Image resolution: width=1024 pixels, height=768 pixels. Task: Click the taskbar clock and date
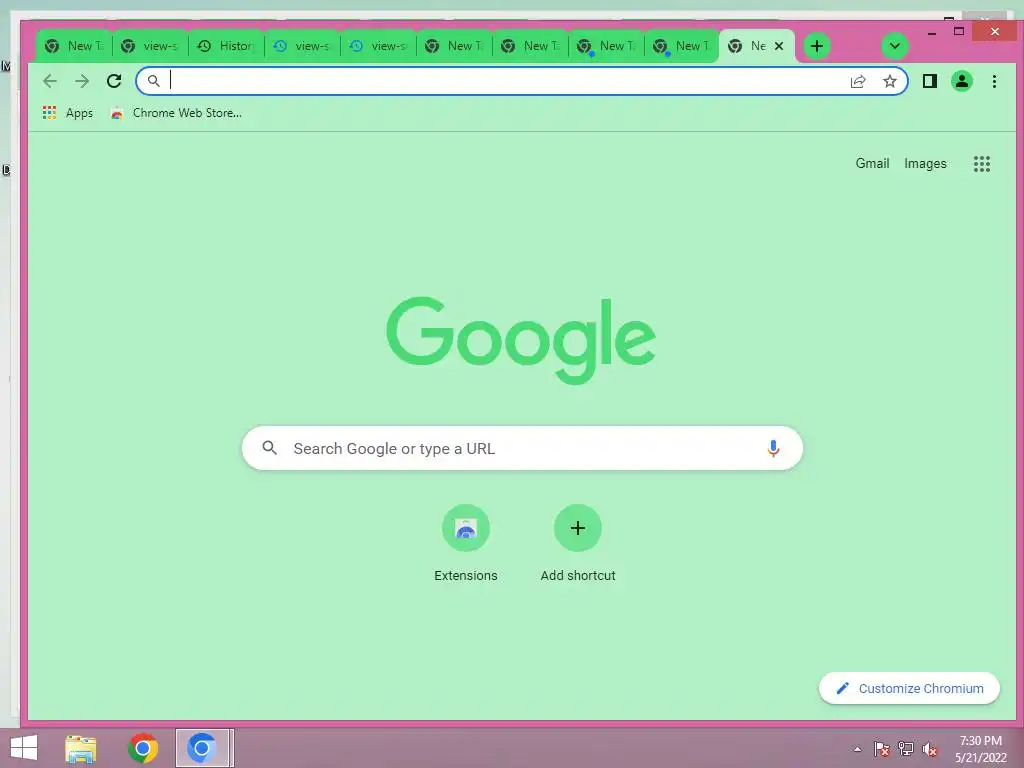(981, 749)
